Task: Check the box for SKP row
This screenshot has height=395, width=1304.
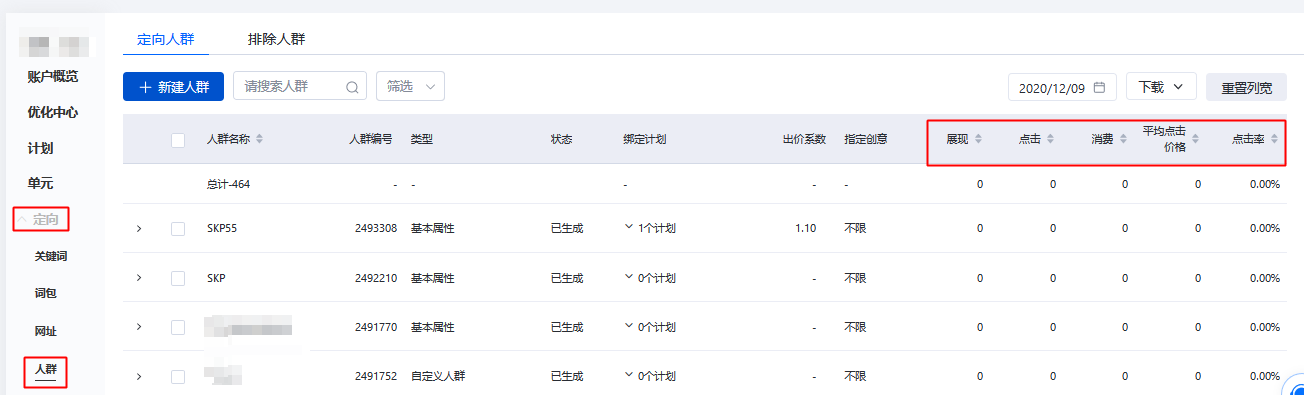Action: 178,278
